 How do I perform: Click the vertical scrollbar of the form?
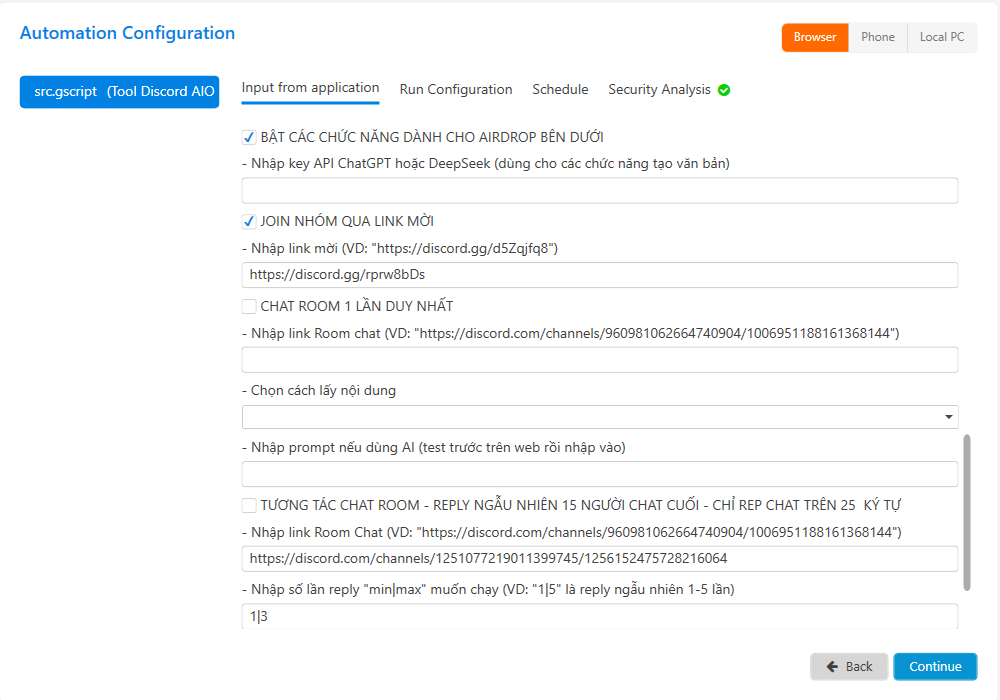point(966,510)
